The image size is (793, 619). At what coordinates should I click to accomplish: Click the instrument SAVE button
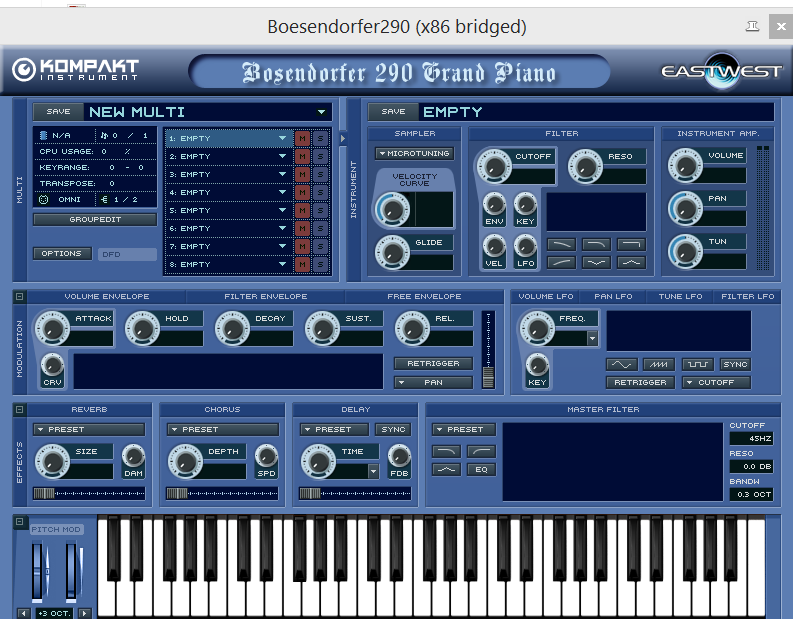pyautogui.click(x=393, y=111)
